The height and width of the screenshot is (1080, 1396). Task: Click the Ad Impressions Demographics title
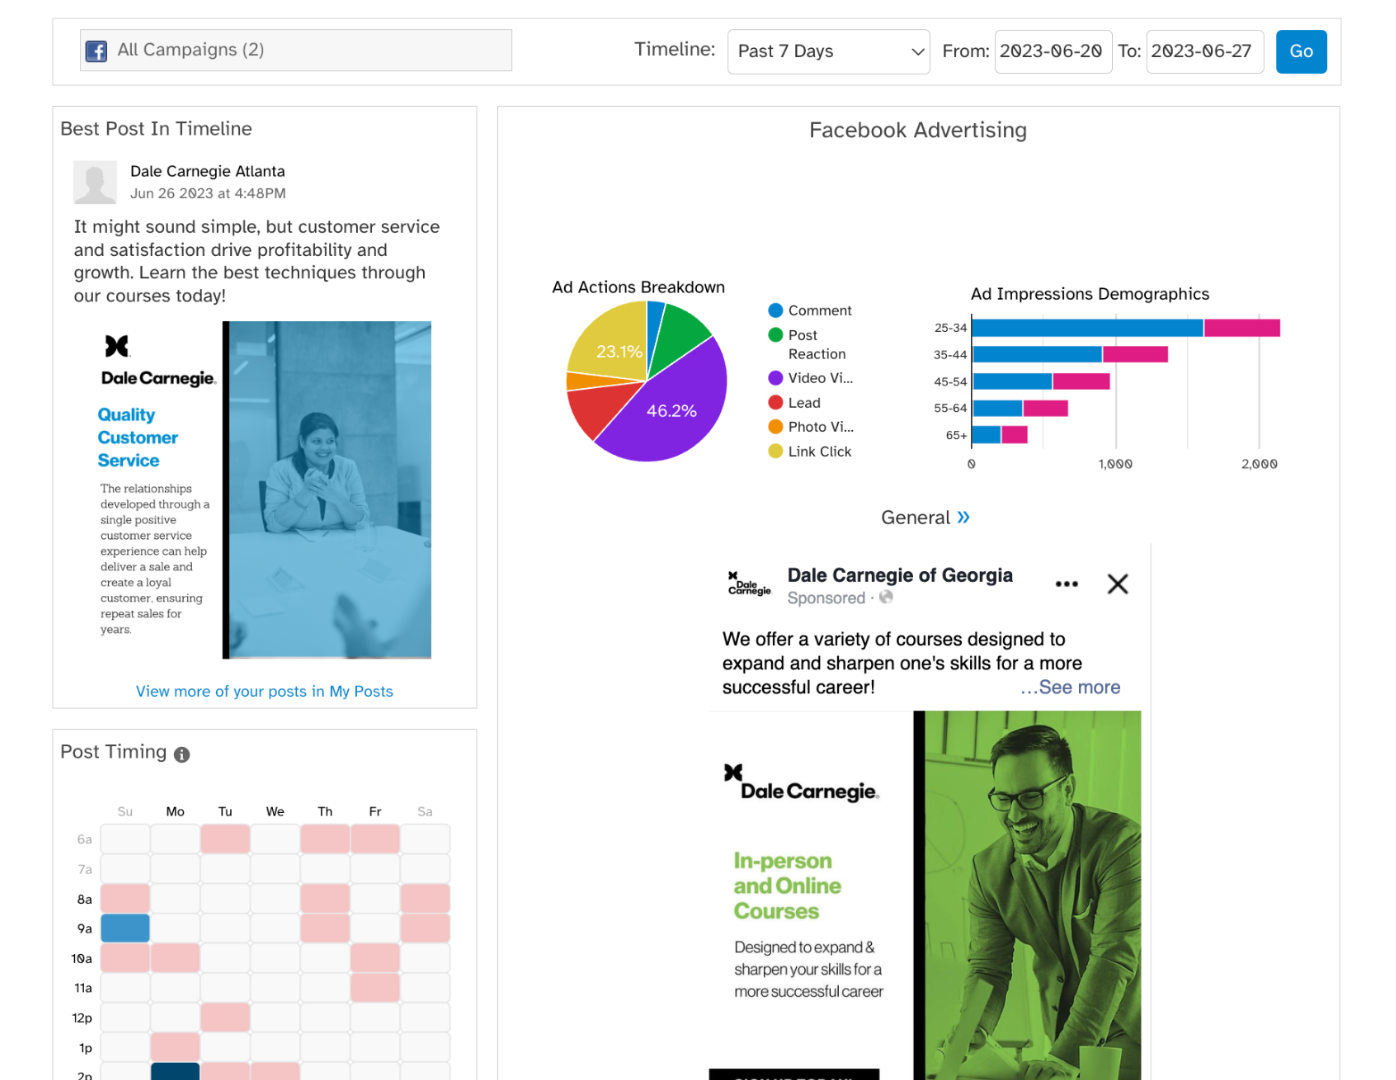coord(1090,294)
